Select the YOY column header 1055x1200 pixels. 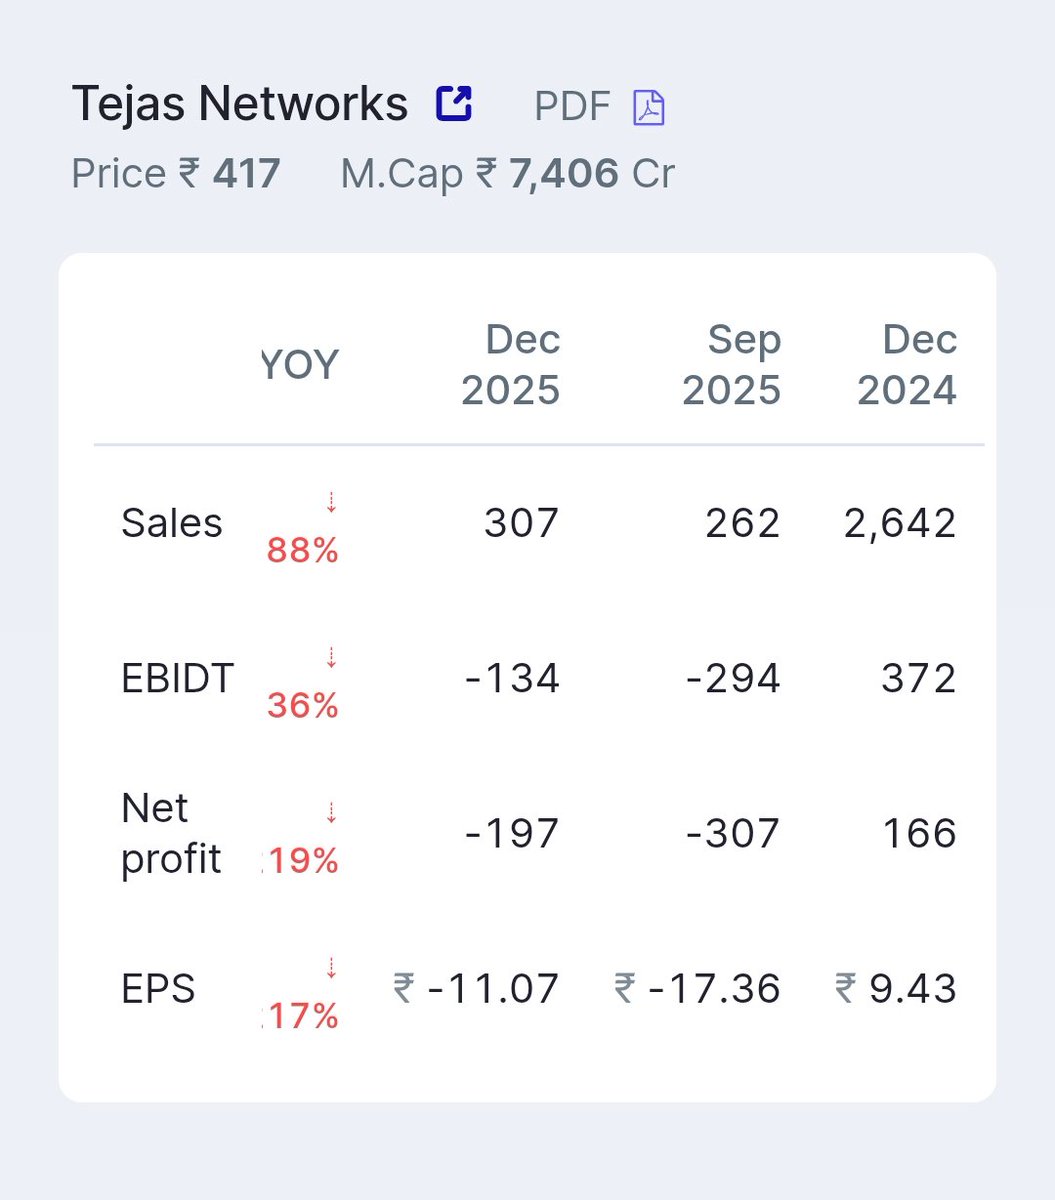coord(300,365)
